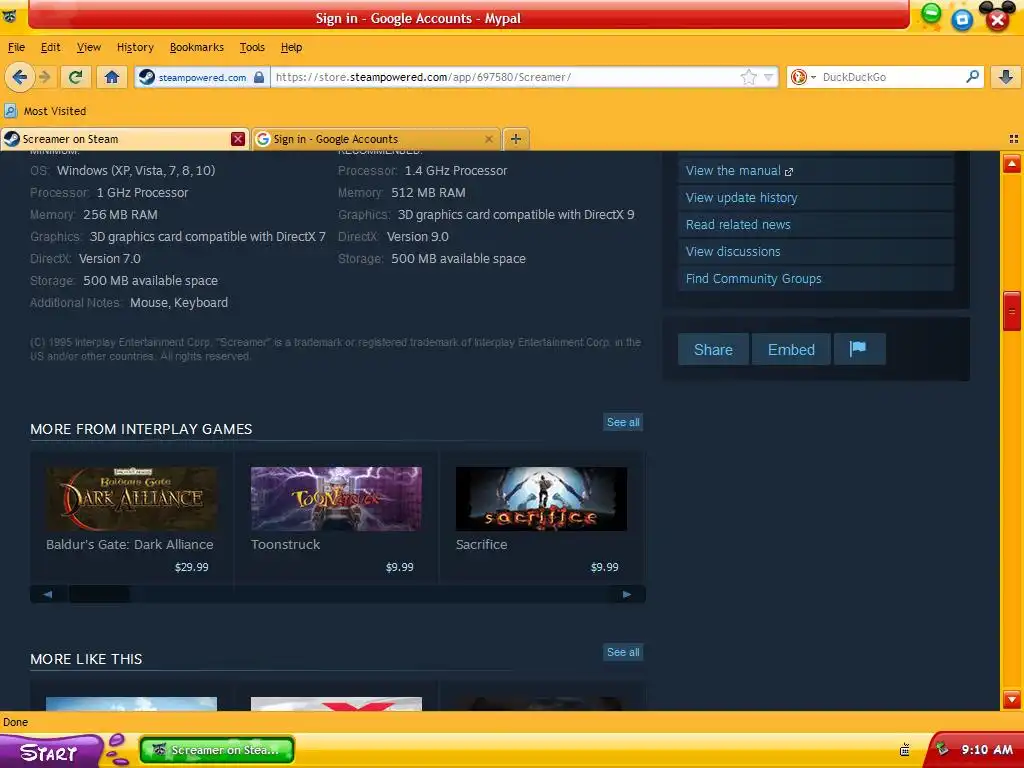Image resolution: width=1024 pixels, height=768 pixels.
Task: Open the View menu
Action: tap(89, 47)
